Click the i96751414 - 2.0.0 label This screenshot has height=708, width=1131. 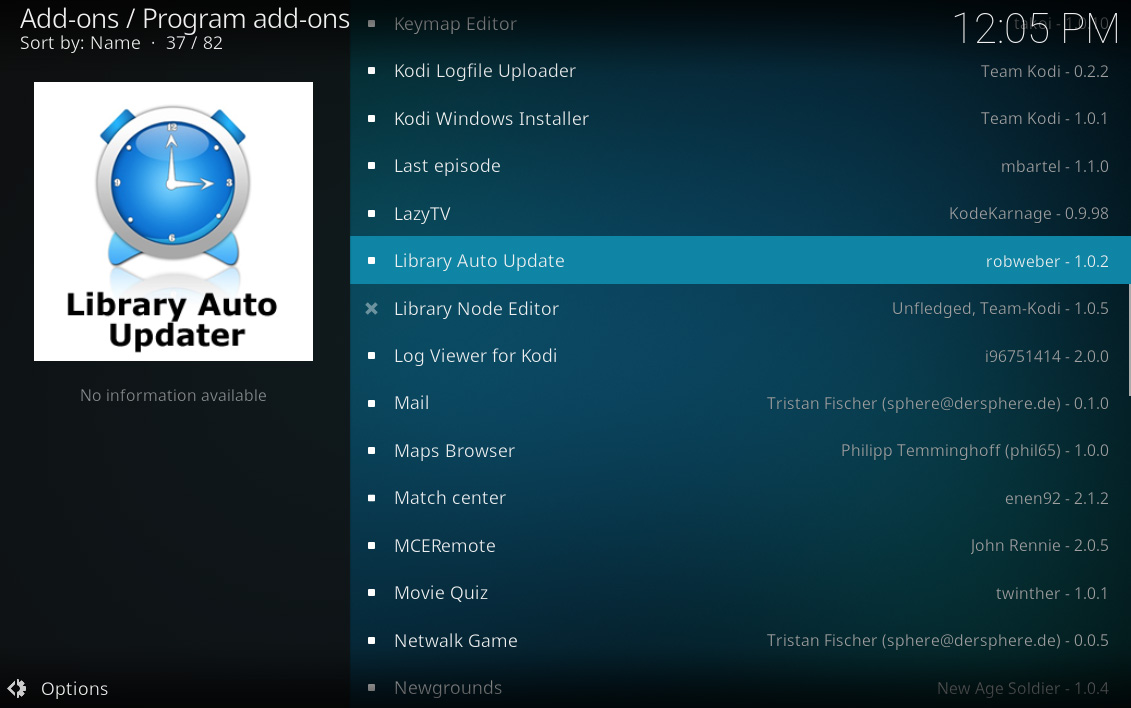click(x=1047, y=356)
